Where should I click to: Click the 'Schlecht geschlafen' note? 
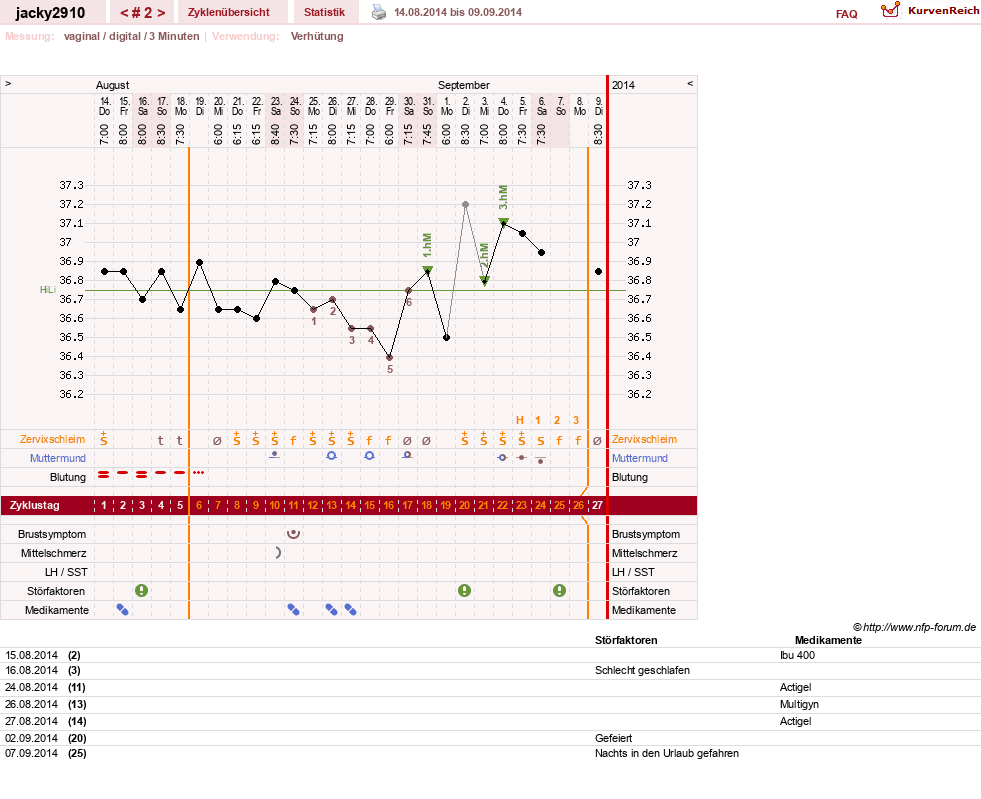(x=642, y=670)
